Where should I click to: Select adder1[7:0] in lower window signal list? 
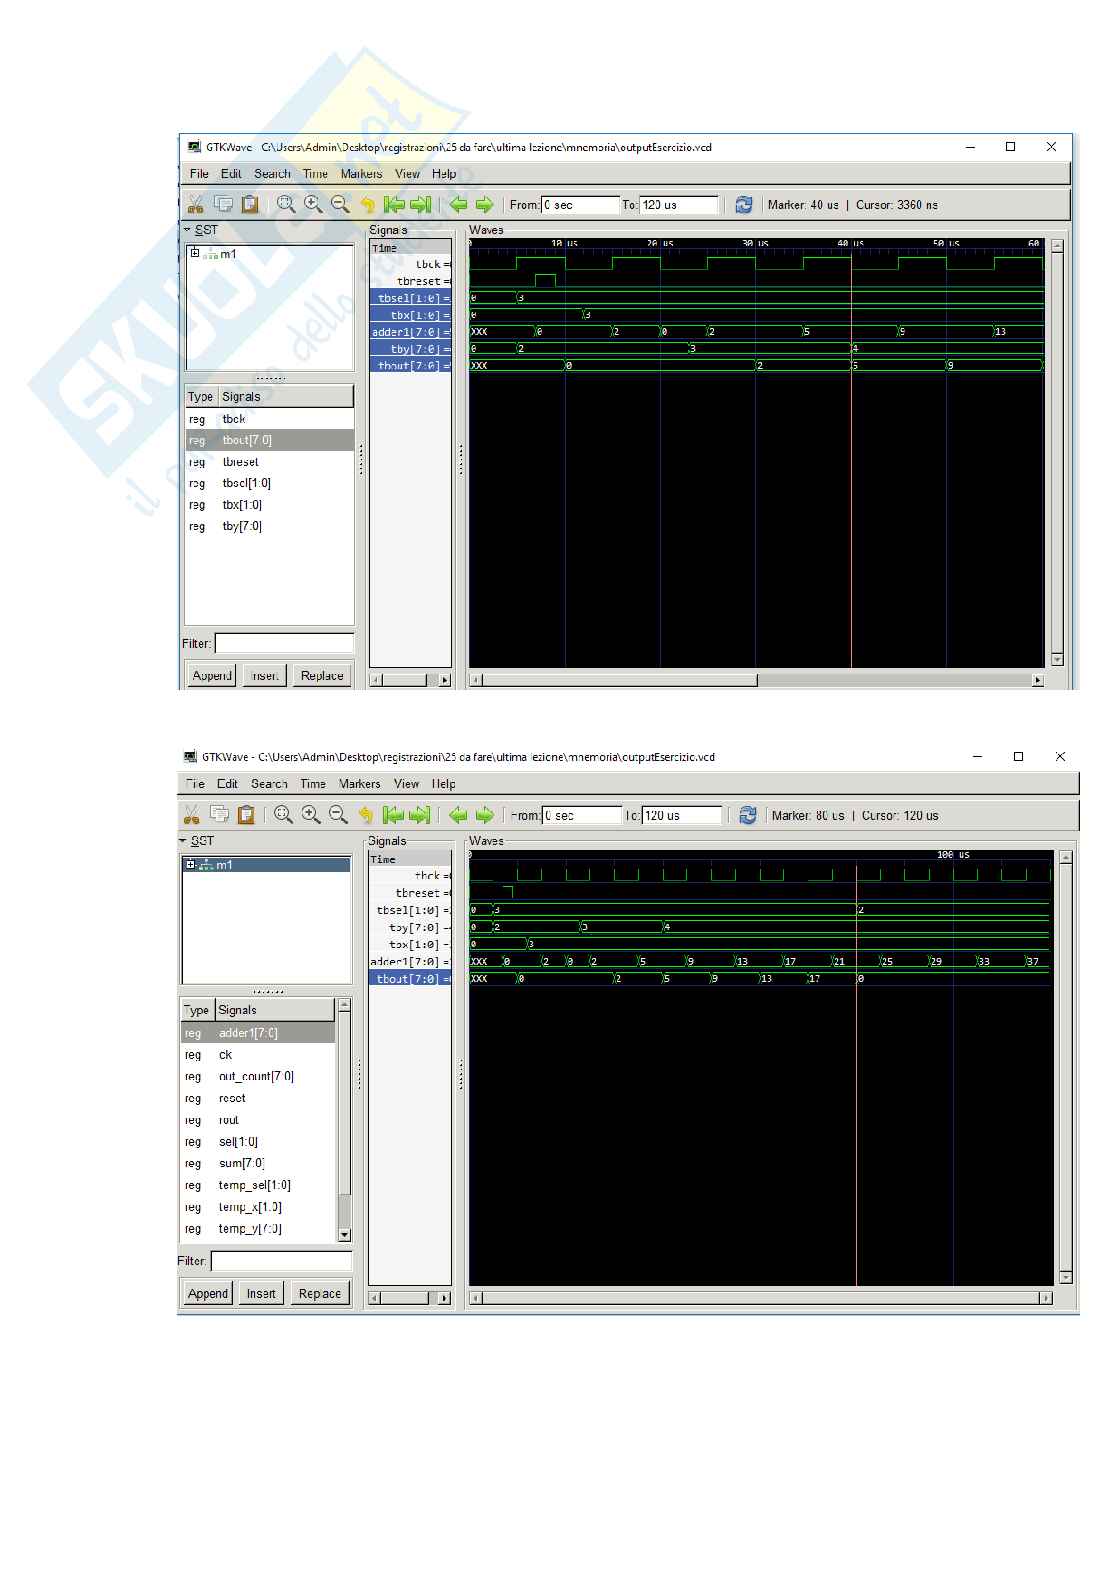pyautogui.click(x=248, y=1033)
